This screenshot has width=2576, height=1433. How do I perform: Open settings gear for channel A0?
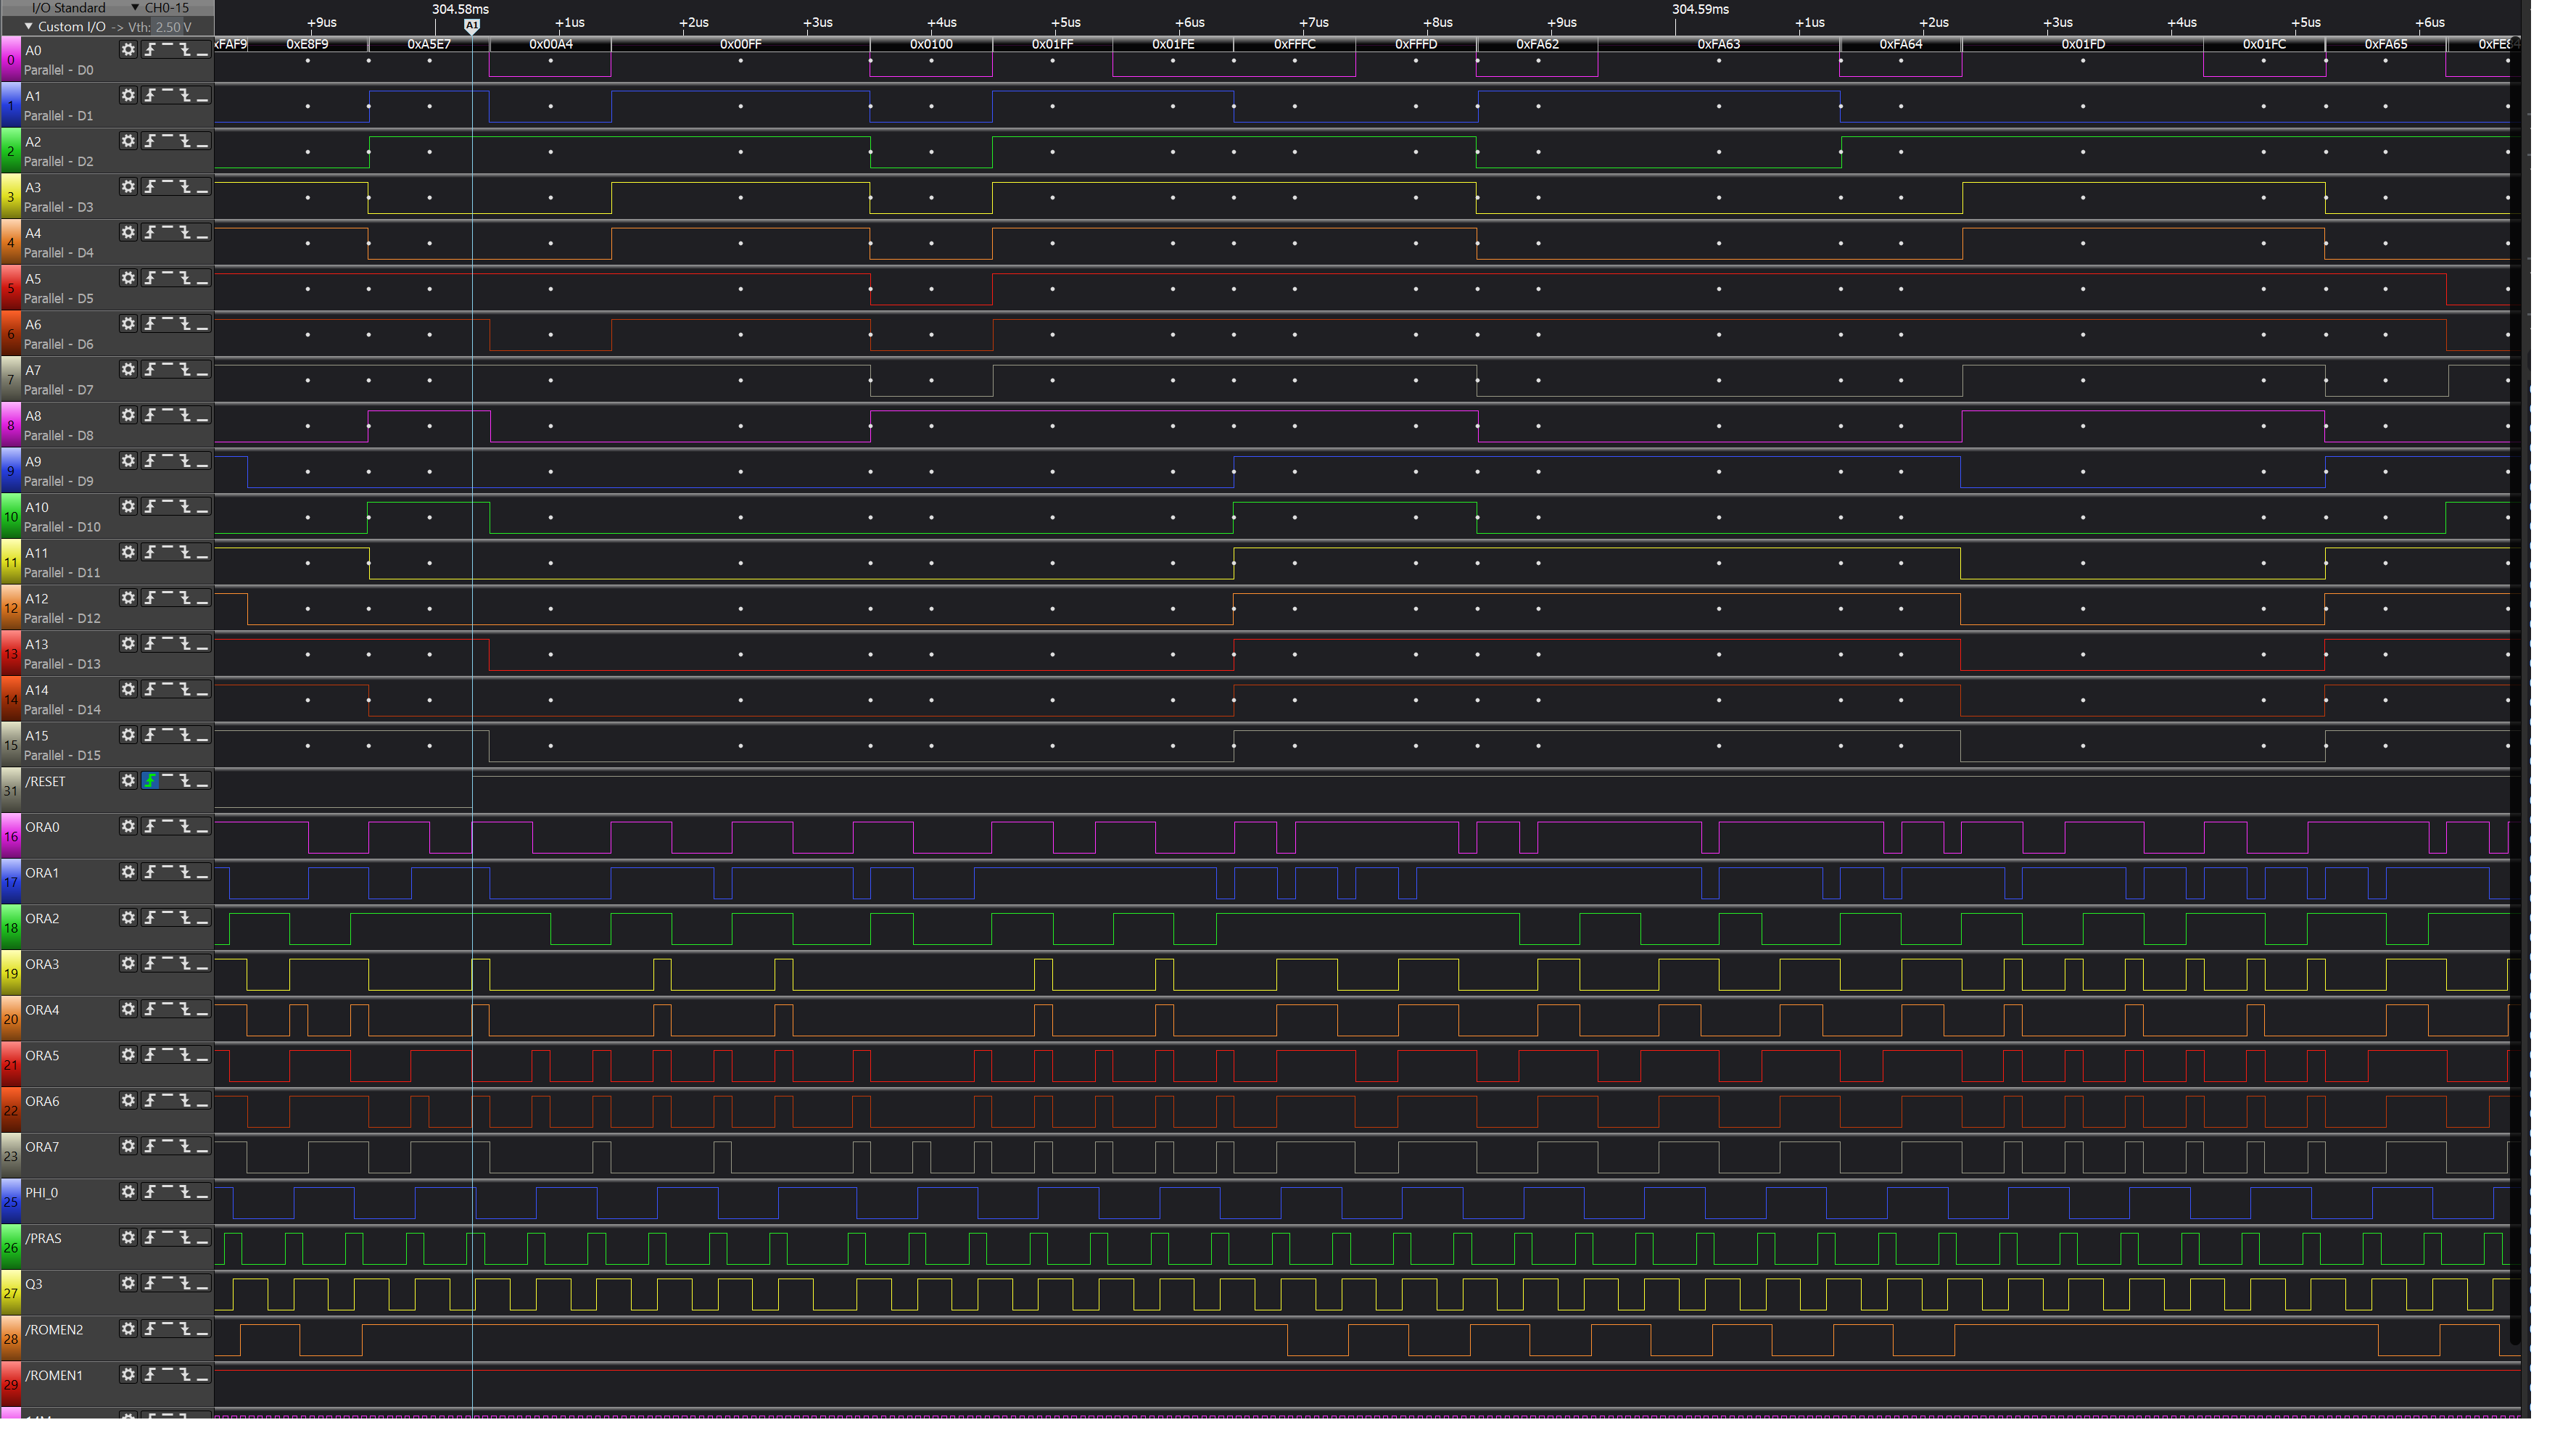(128, 49)
